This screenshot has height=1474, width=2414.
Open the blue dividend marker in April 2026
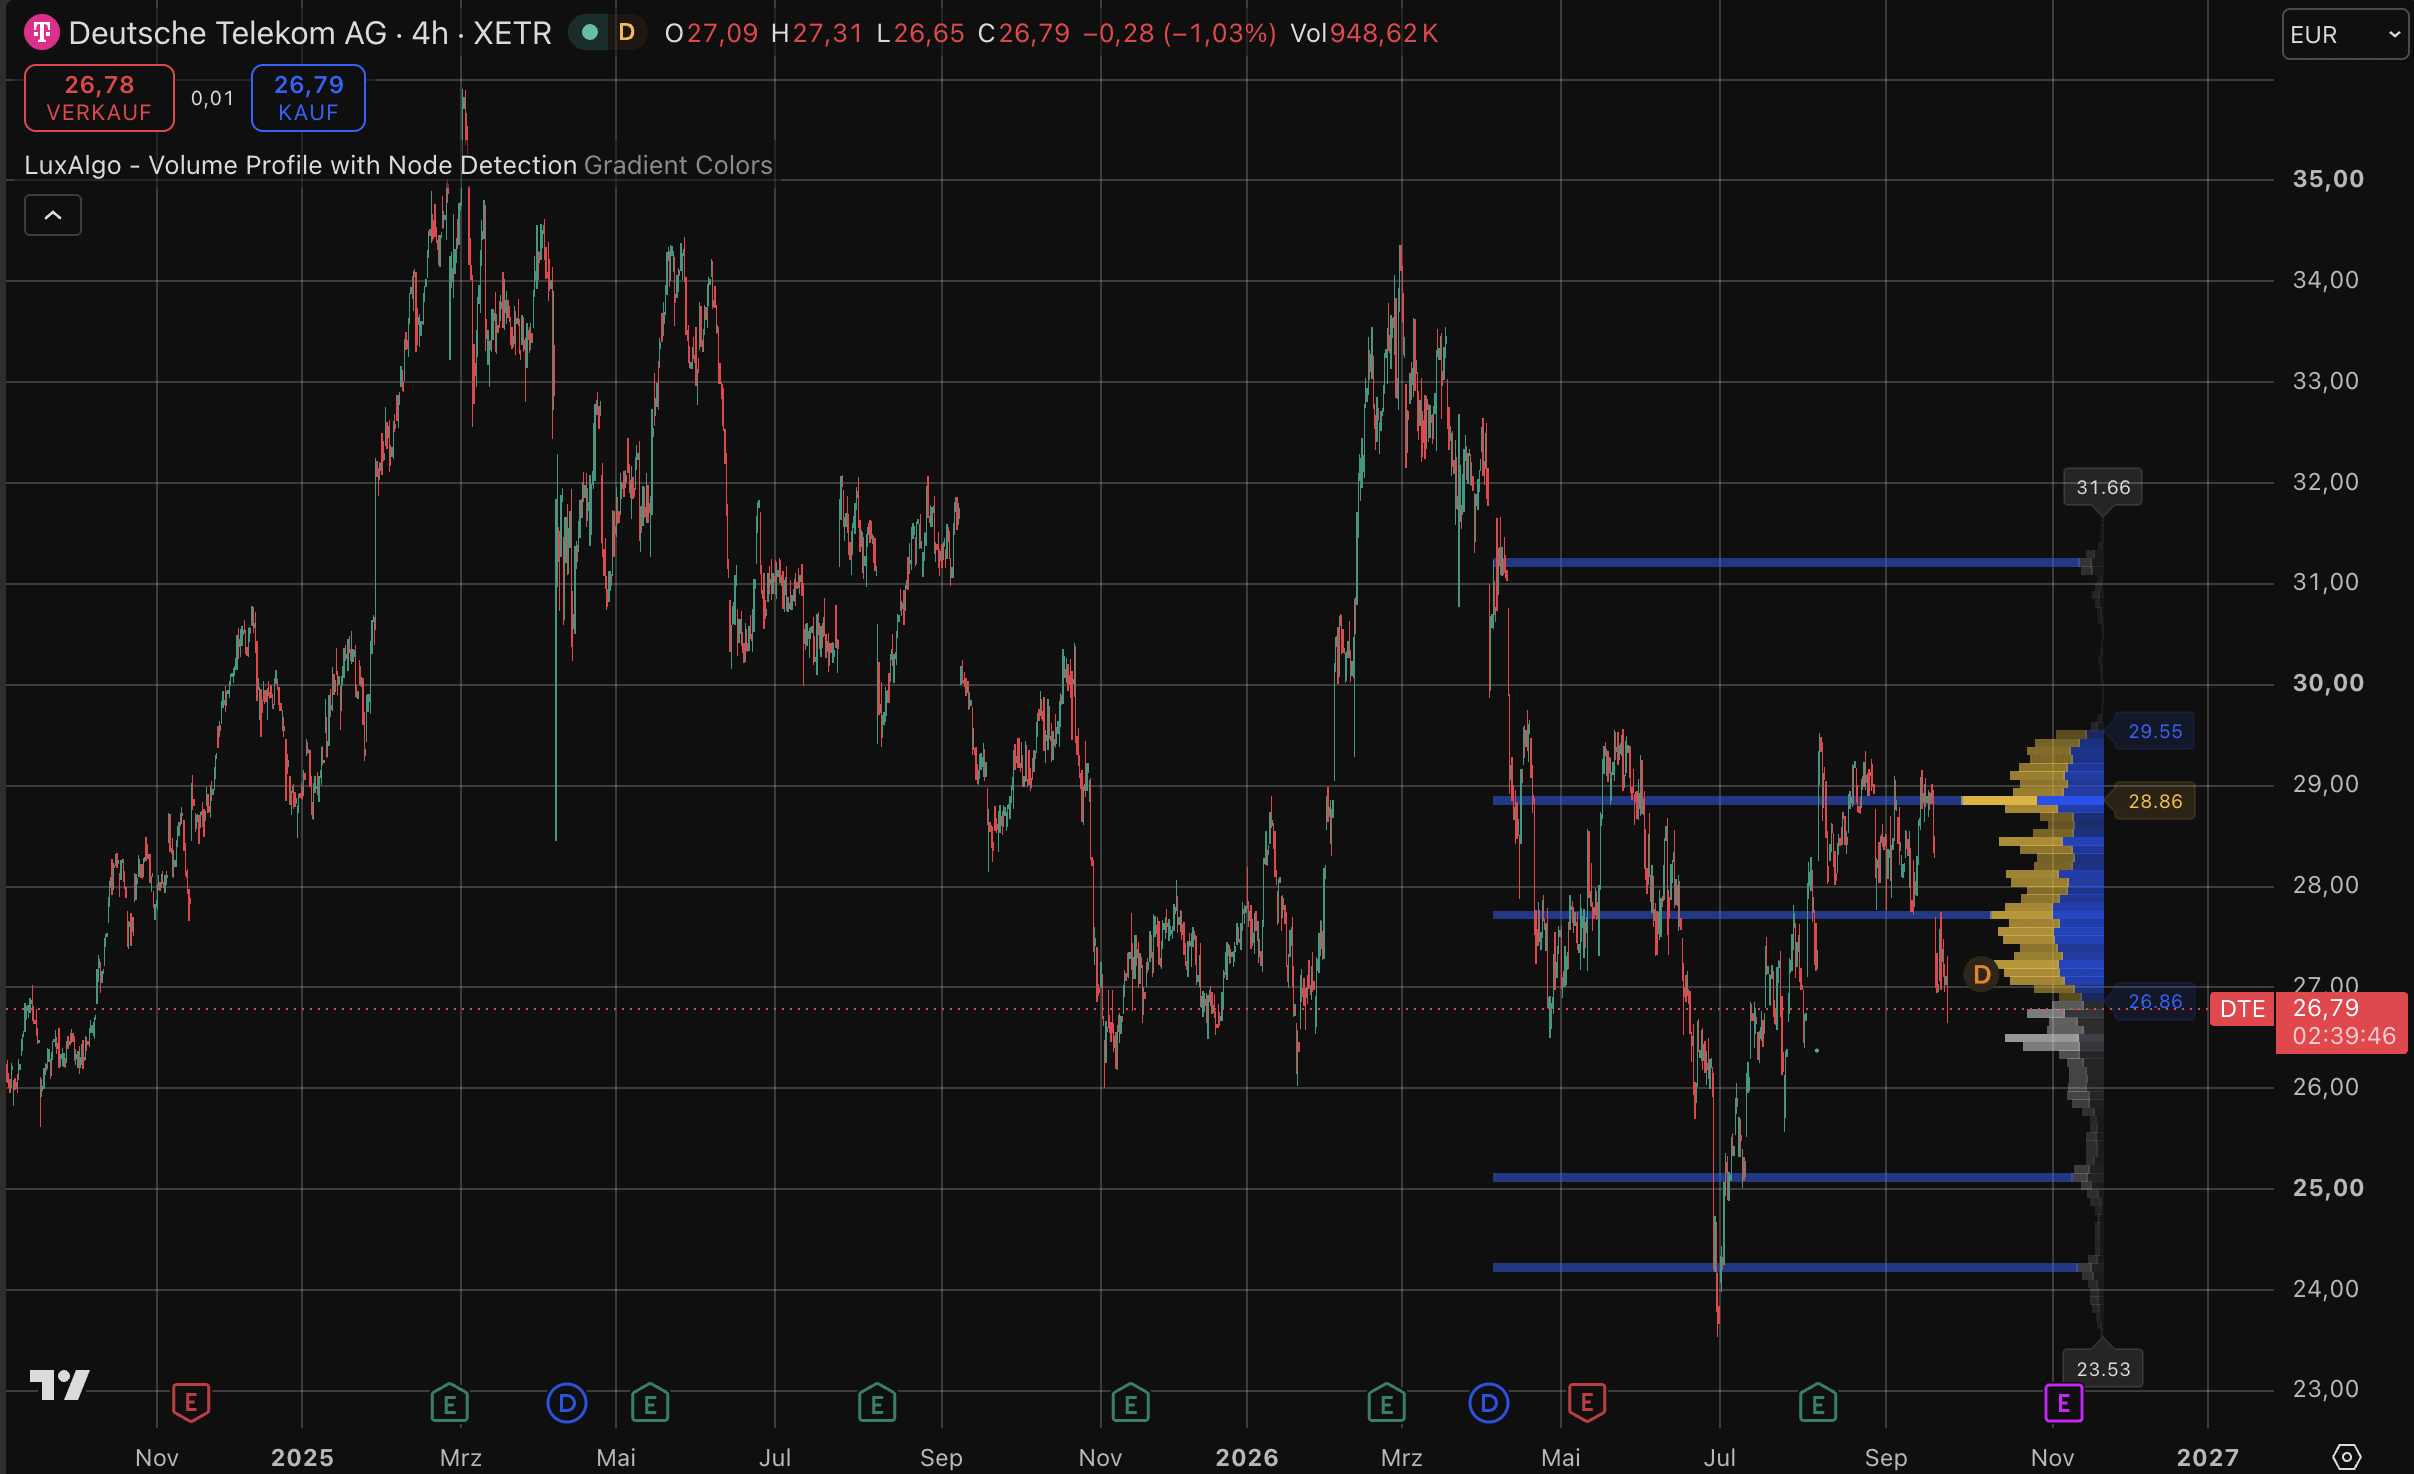[x=1489, y=1402]
